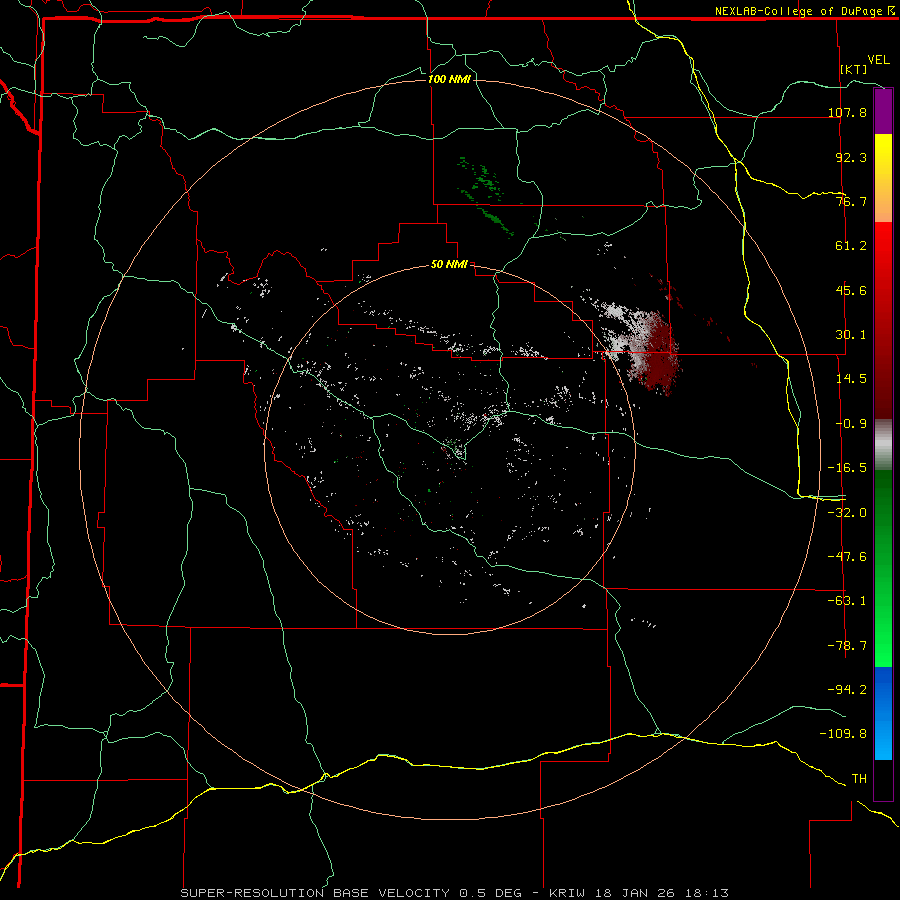Click the NEXLAB-College of DuPage label
This screenshot has height=900, width=900.
(x=799, y=11)
